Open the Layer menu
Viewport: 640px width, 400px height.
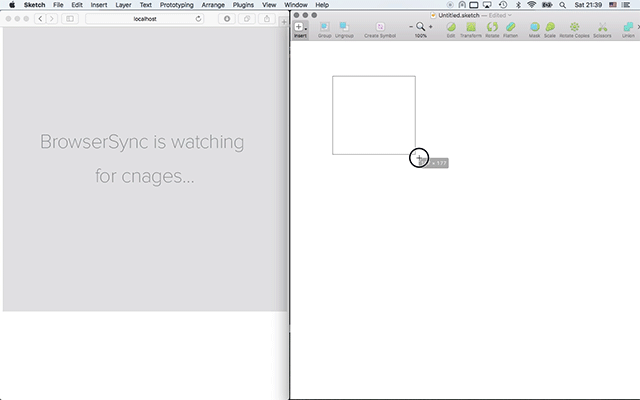coord(123,5)
